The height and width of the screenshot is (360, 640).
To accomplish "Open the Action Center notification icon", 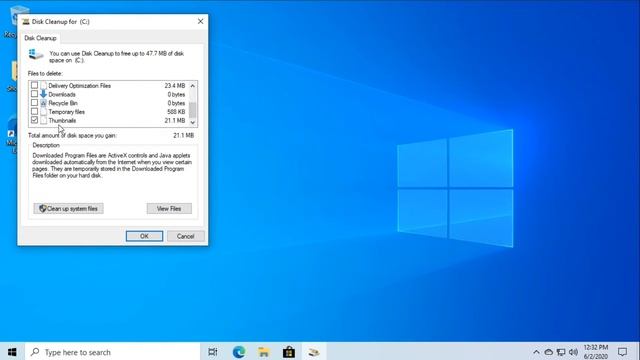I will [x=622, y=352].
